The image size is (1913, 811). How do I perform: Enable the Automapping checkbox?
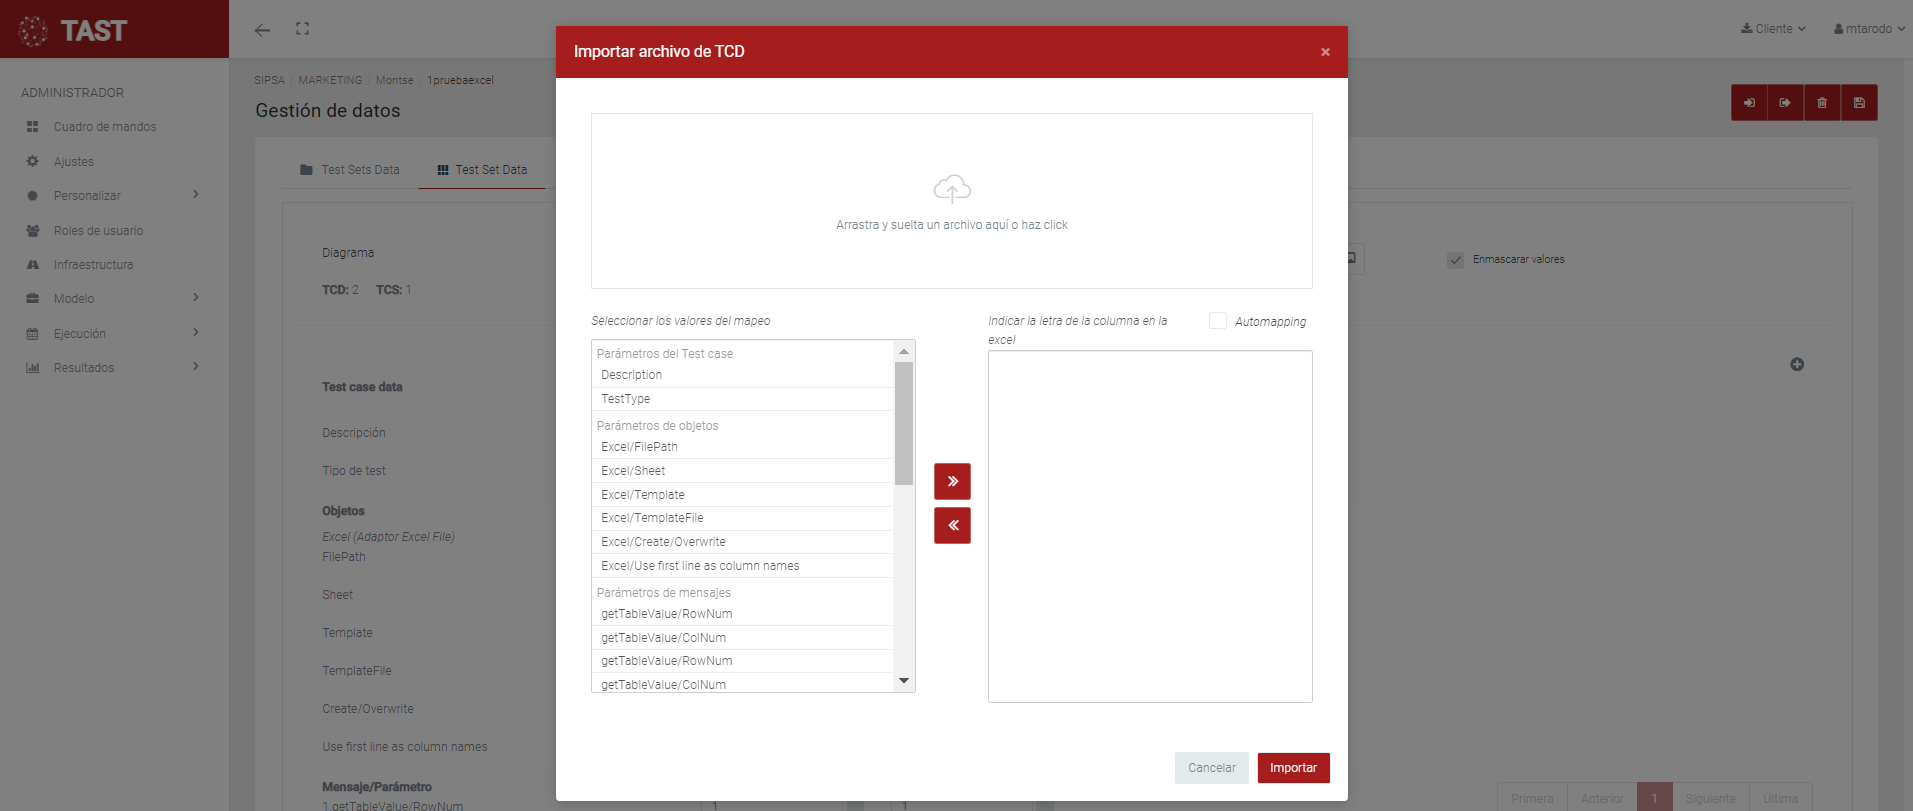1217,321
